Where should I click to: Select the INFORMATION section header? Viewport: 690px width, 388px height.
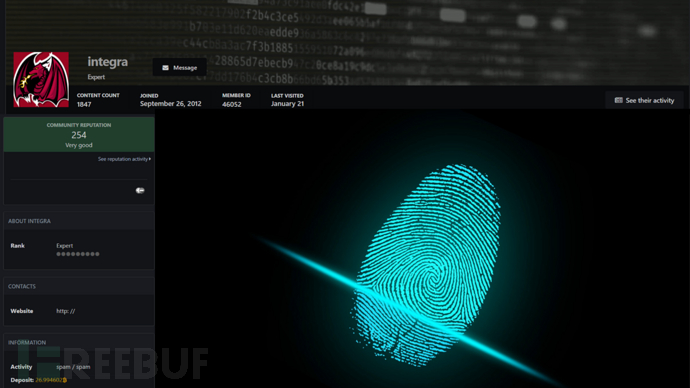26,342
